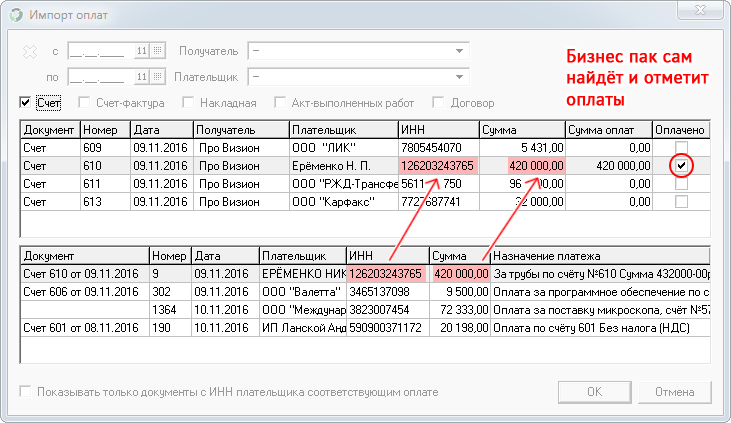Open the calendar picker for start date

point(157,51)
